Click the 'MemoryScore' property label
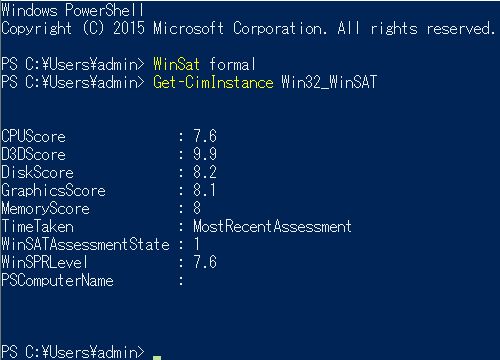 45,209
